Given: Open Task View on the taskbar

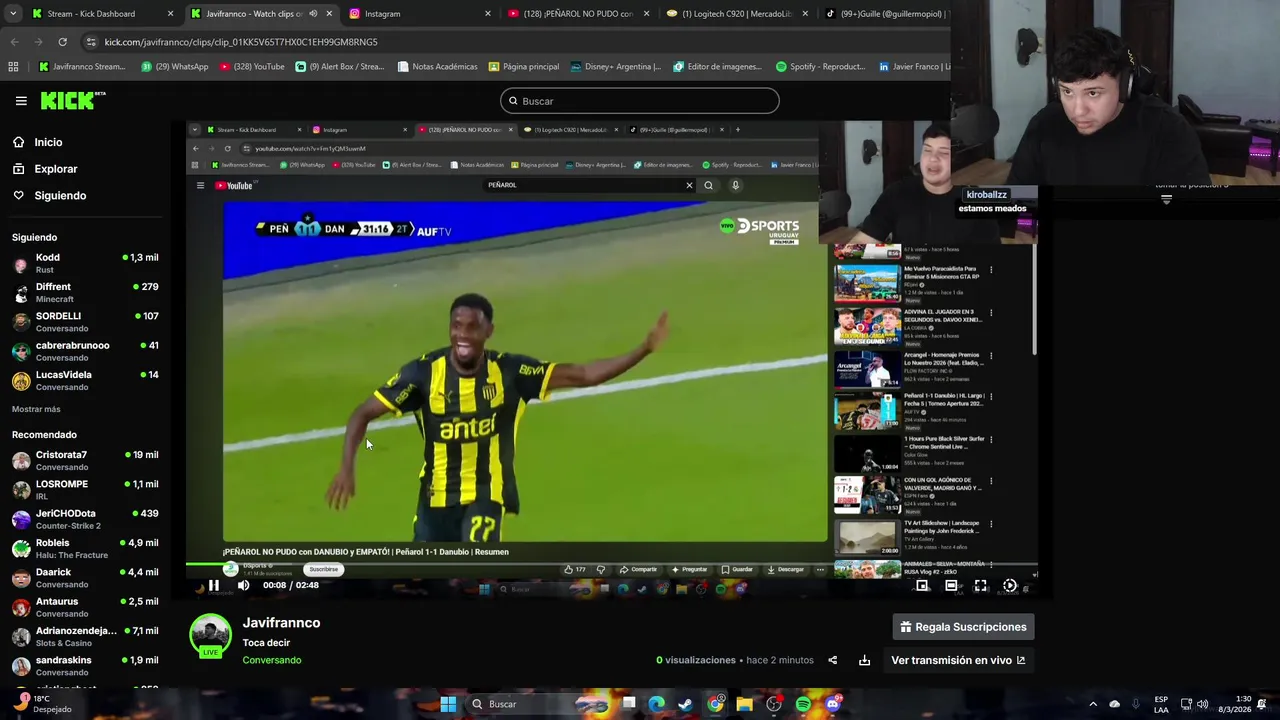Looking at the screenshot, I should tap(628, 704).
